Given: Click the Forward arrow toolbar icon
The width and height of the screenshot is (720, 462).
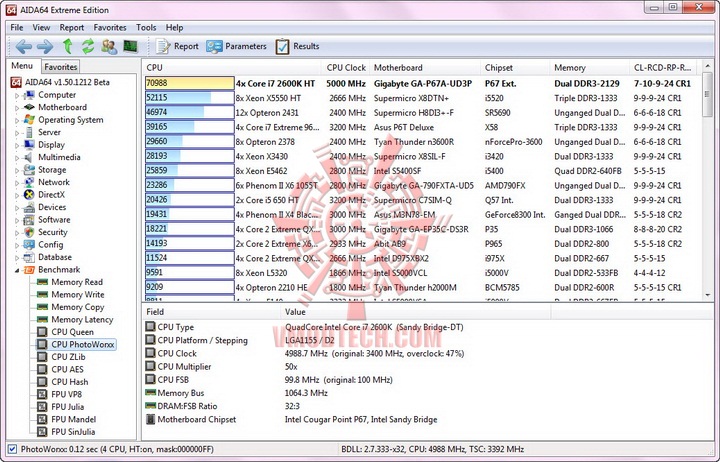Looking at the screenshot, I should tap(45, 46).
